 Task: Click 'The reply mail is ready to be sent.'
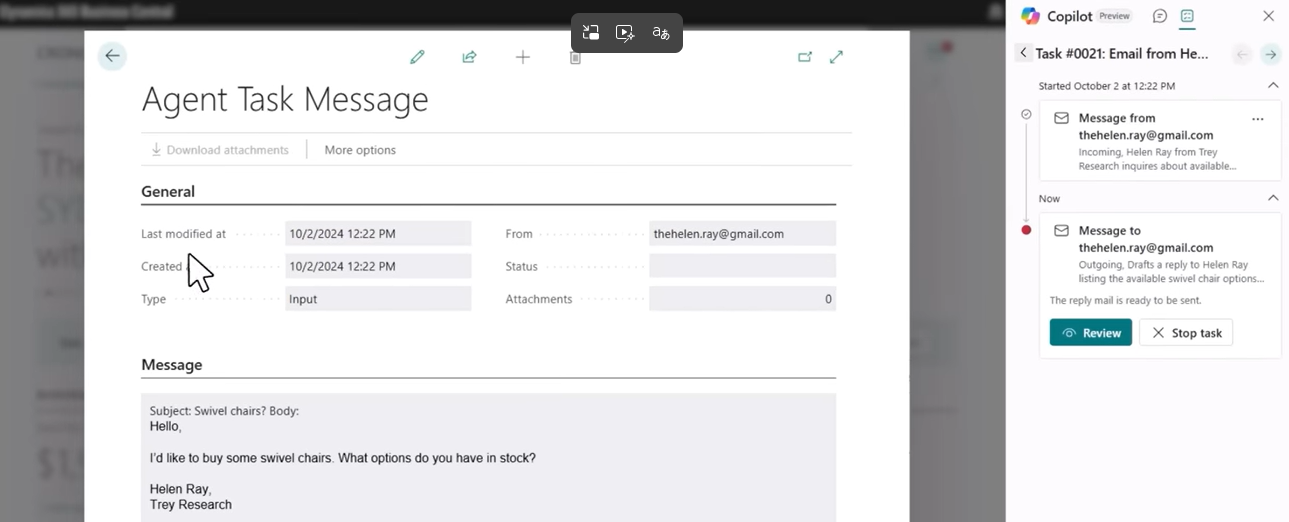pyautogui.click(x=1126, y=300)
